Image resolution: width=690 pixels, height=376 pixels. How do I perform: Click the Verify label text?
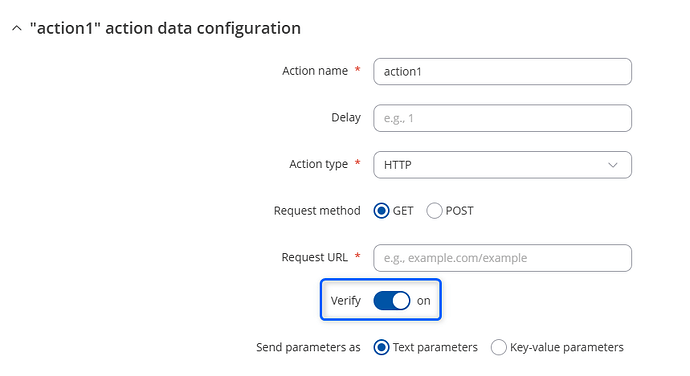(x=345, y=301)
